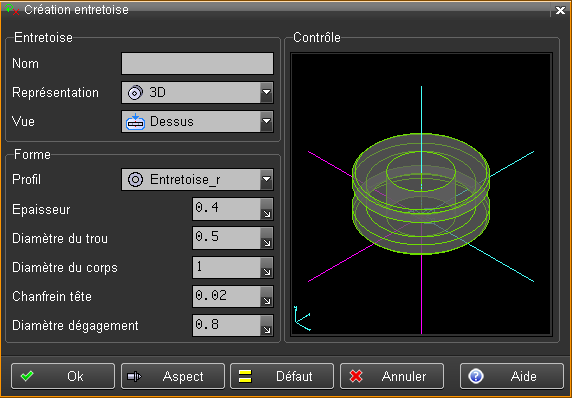Click the Diamètre dégagement value field
This screenshot has height=398, width=572.
[227, 325]
